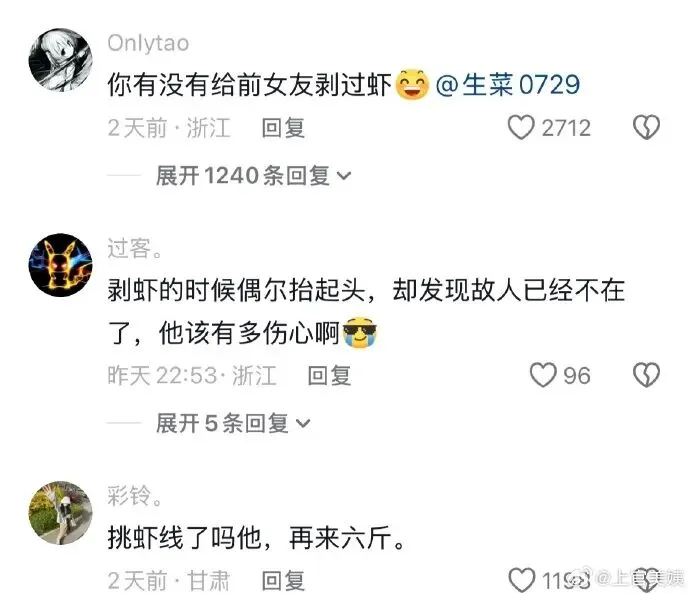
Task: Expand 展开1240条回复 replies
Action: (253, 176)
